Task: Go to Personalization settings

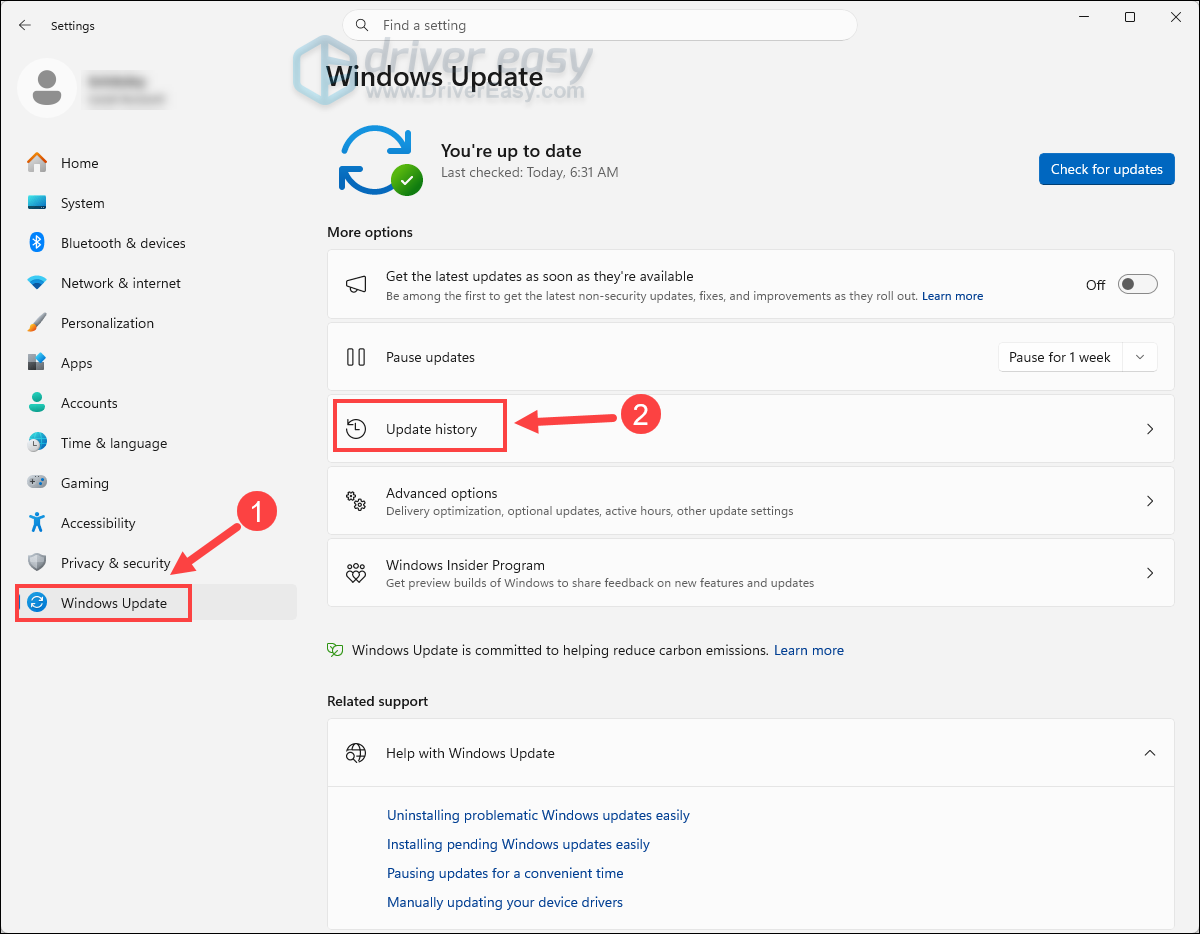Action: tap(157, 323)
